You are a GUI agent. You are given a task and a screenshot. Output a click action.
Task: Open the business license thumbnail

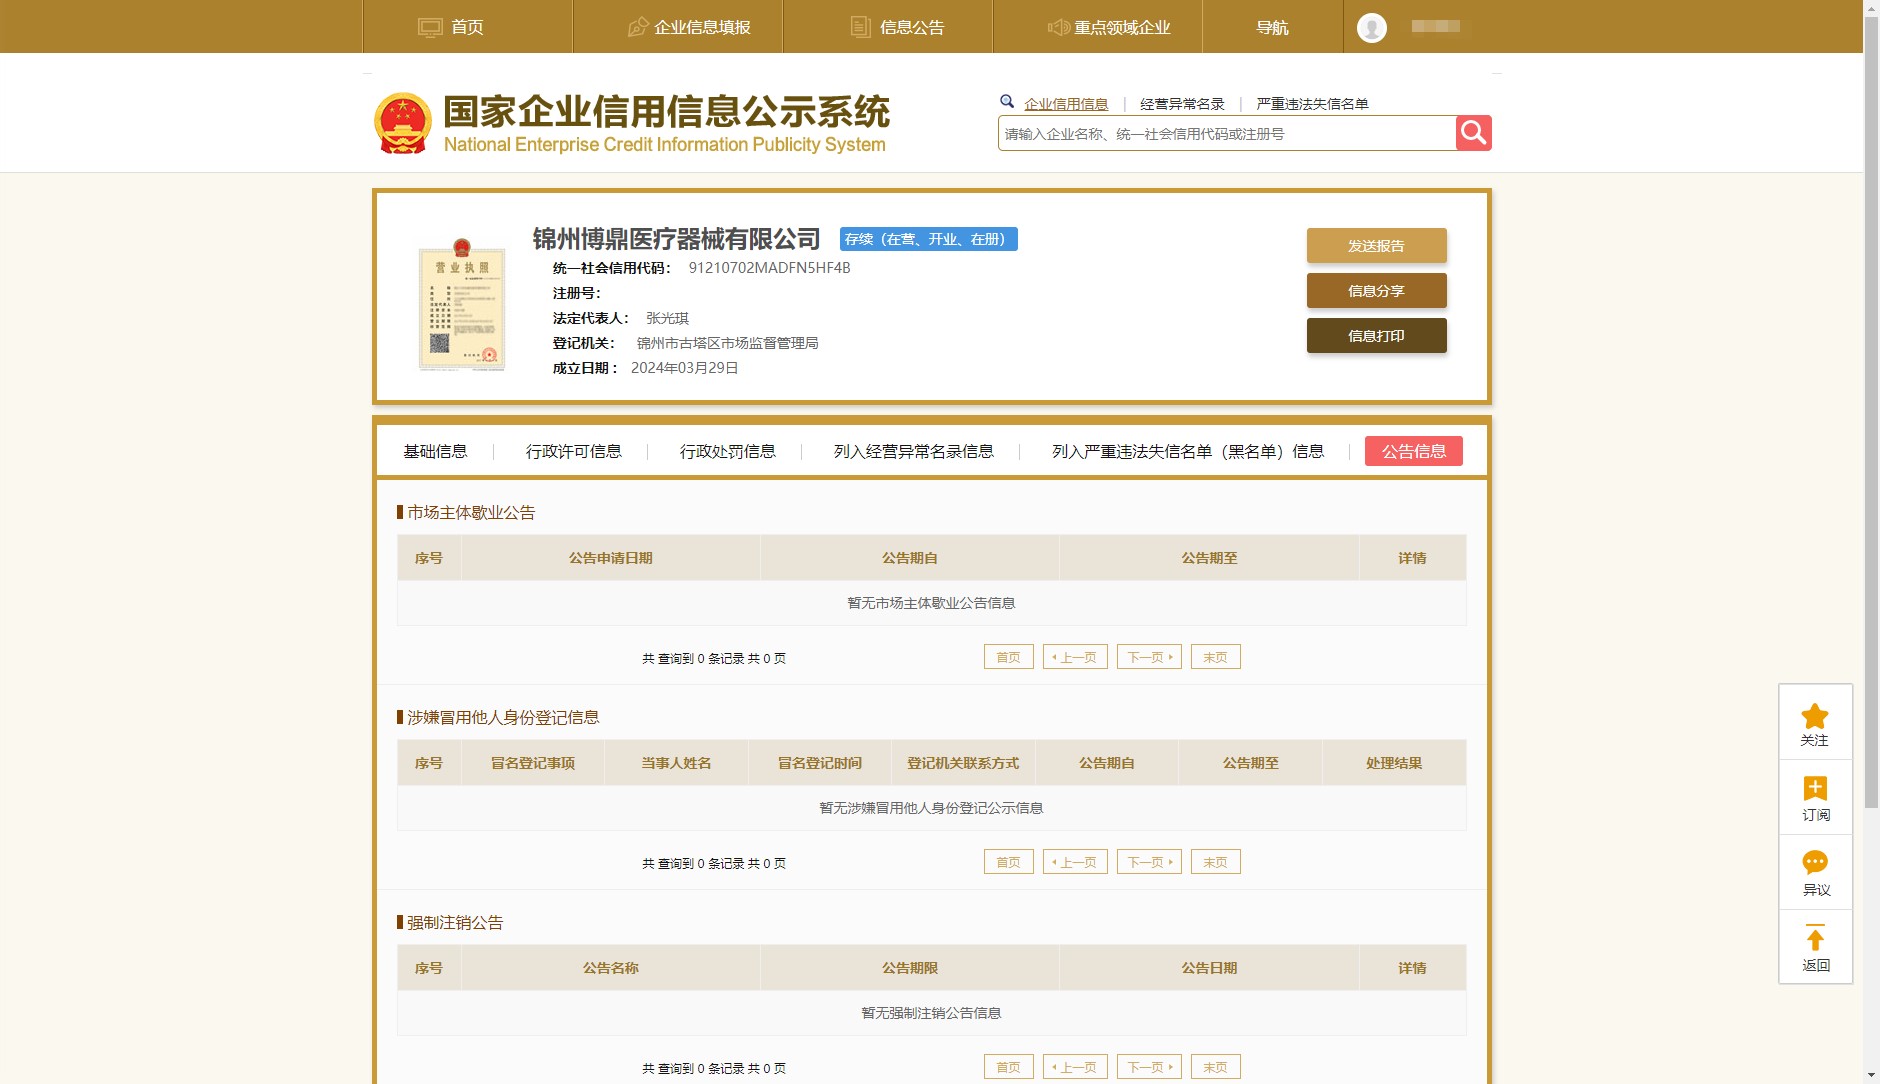coord(461,304)
